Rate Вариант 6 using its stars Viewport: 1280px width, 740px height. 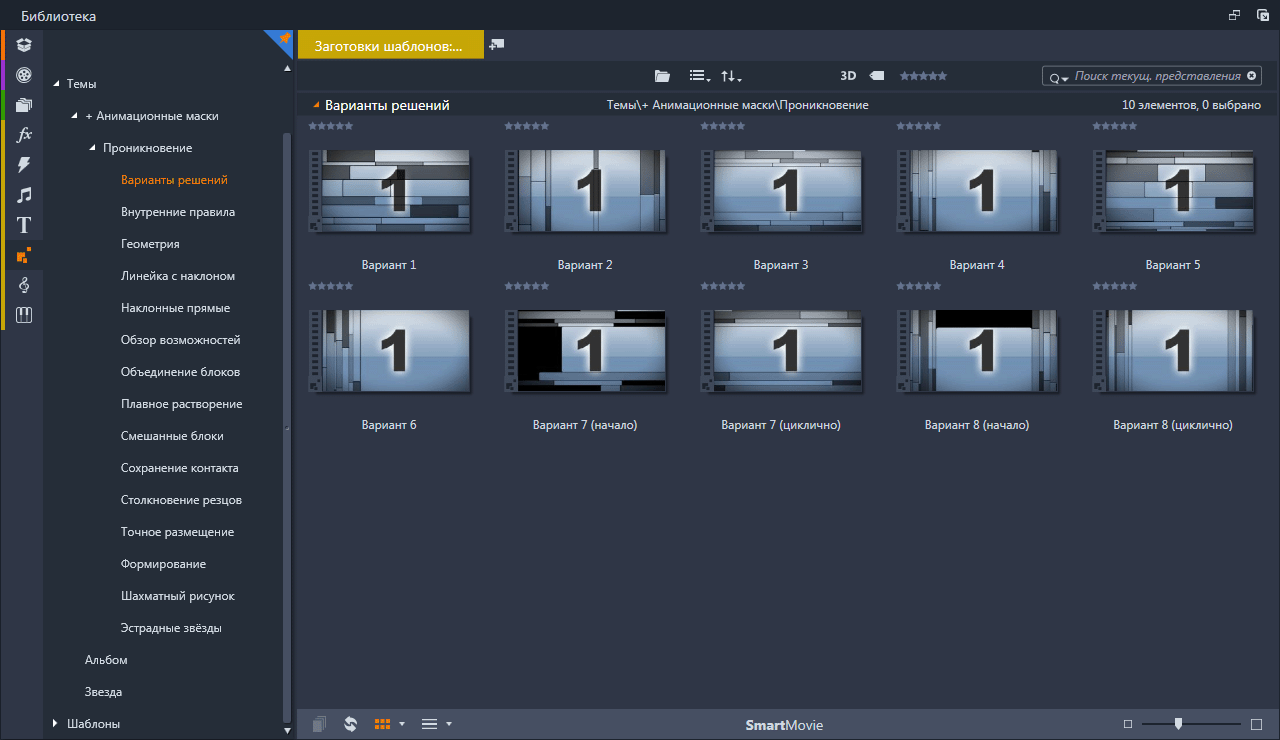point(331,287)
